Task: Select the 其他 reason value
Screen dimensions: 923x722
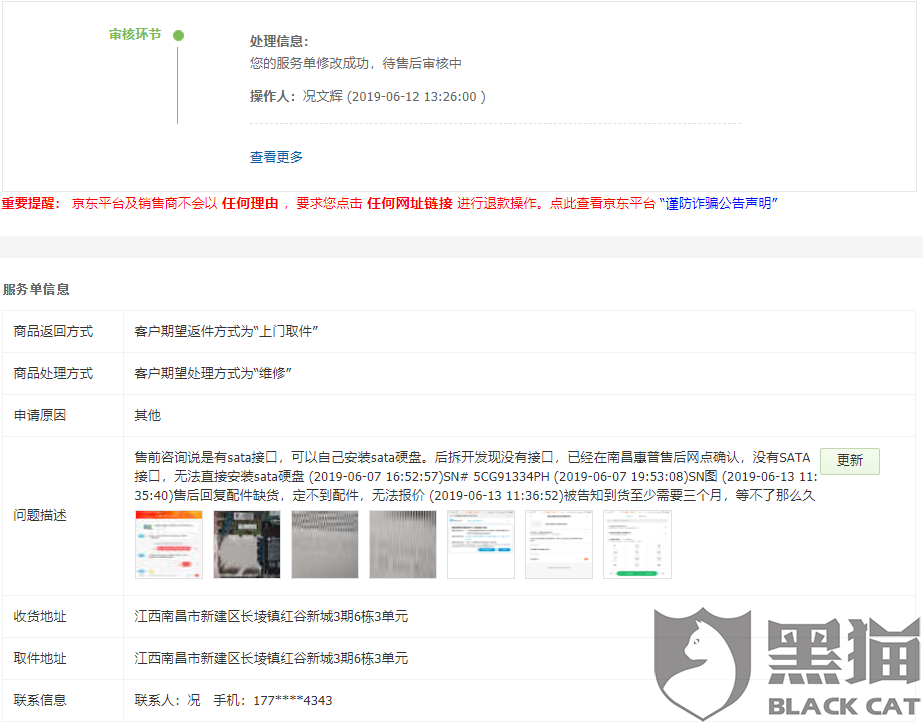Action: tap(147, 415)
